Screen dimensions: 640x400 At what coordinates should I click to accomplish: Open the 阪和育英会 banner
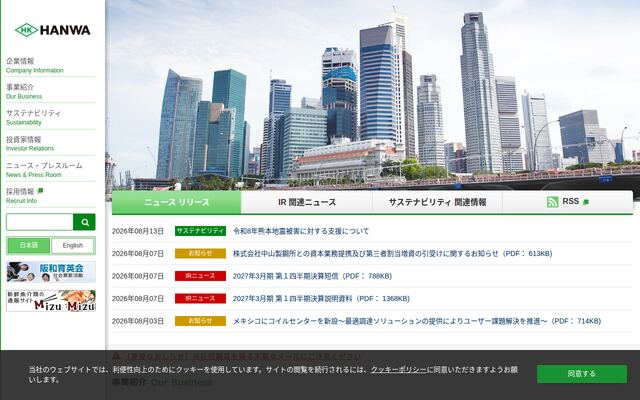[x=51, y=272]
